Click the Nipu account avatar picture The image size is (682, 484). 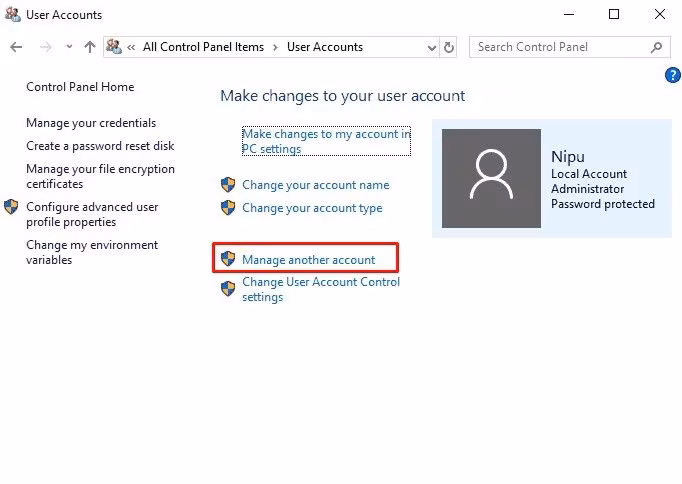(491, 178)
